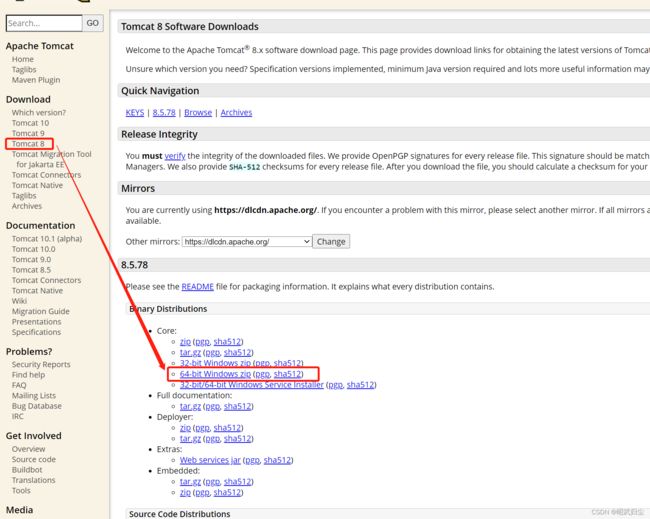This screenshot has width=650, height=519.
Task: Open Archives link in the sidebar
Action: click(x=27, y=206)
